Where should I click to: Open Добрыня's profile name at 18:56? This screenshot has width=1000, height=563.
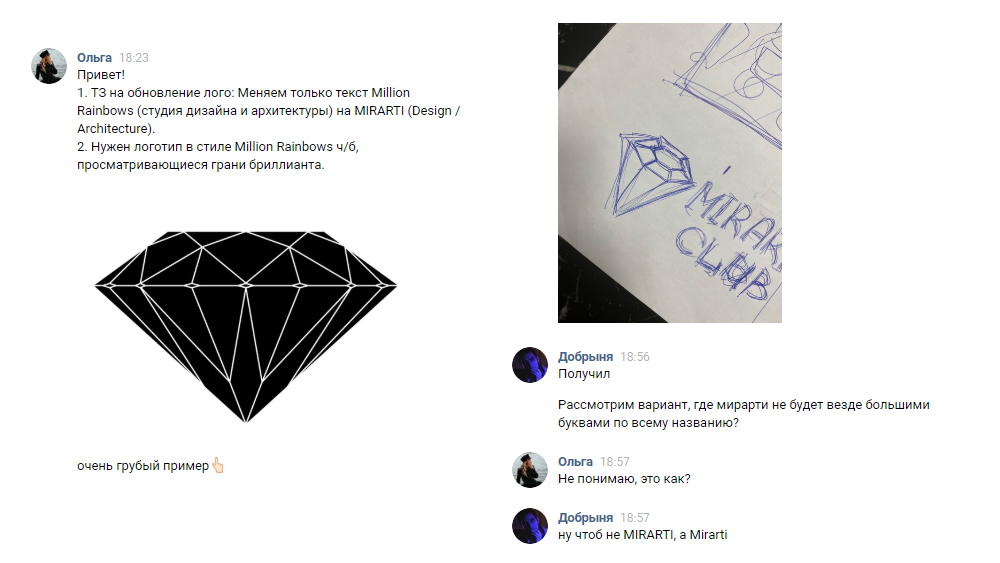pyautogui.click(x=585, y=356)
